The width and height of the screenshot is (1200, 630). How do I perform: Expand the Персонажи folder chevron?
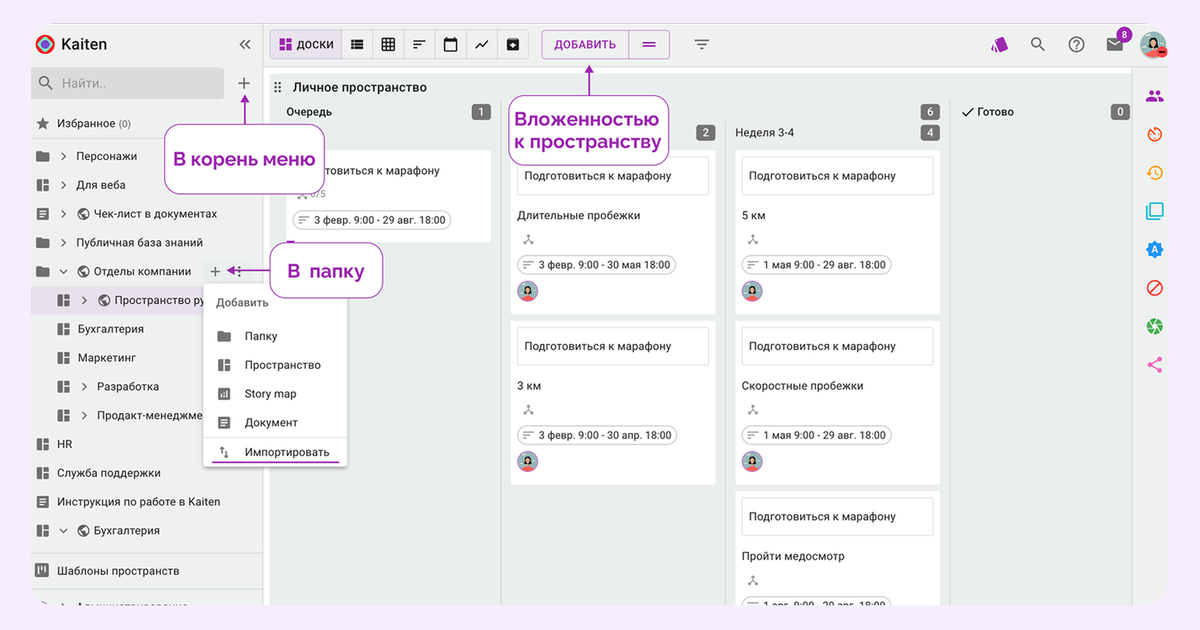[x=63, y=157]
